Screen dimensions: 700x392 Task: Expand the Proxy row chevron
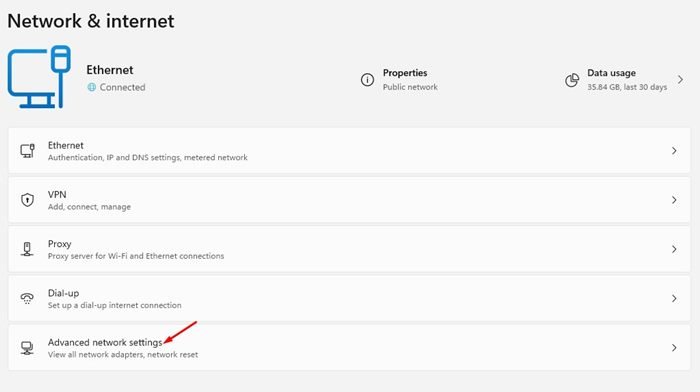click(674, 249)
